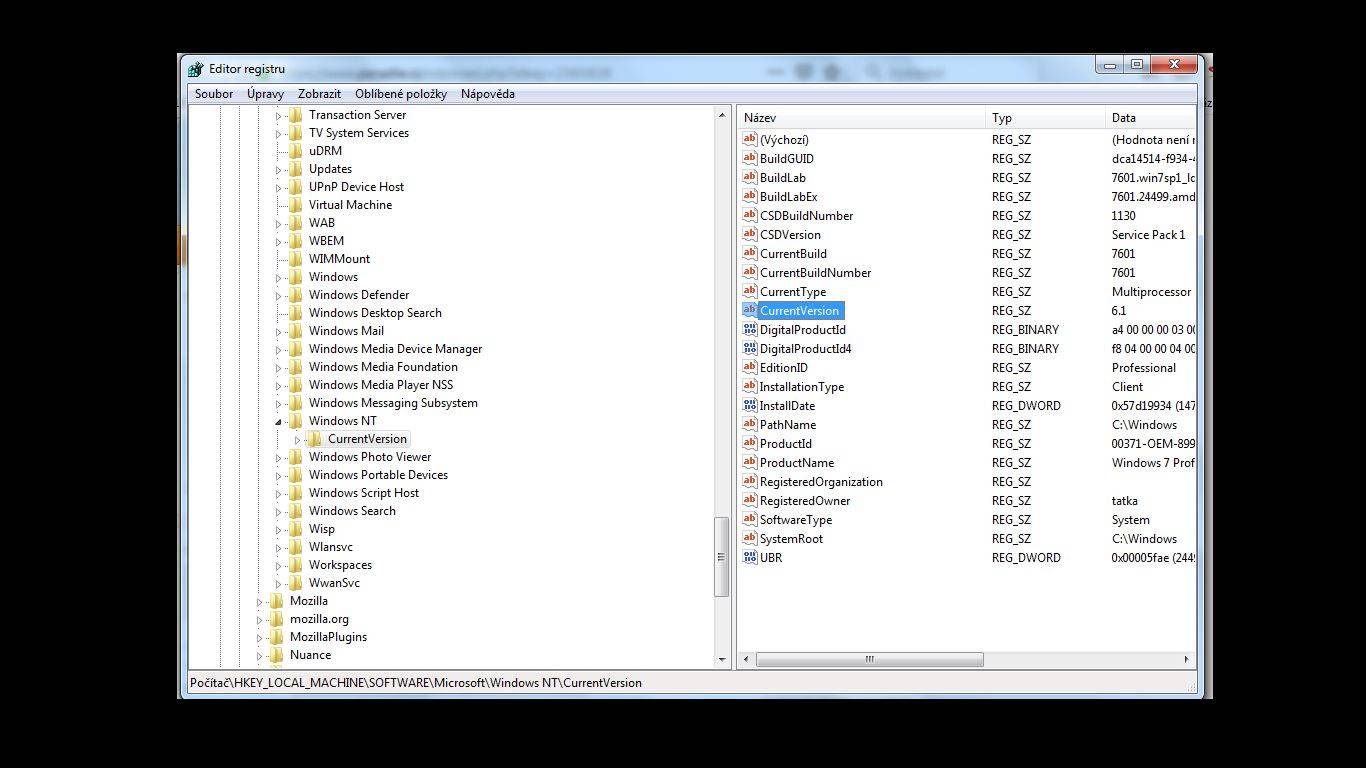Click the string icon of EditionID value
The height and width of the screenshot is (768, 1366).
(x=750, y=367)
